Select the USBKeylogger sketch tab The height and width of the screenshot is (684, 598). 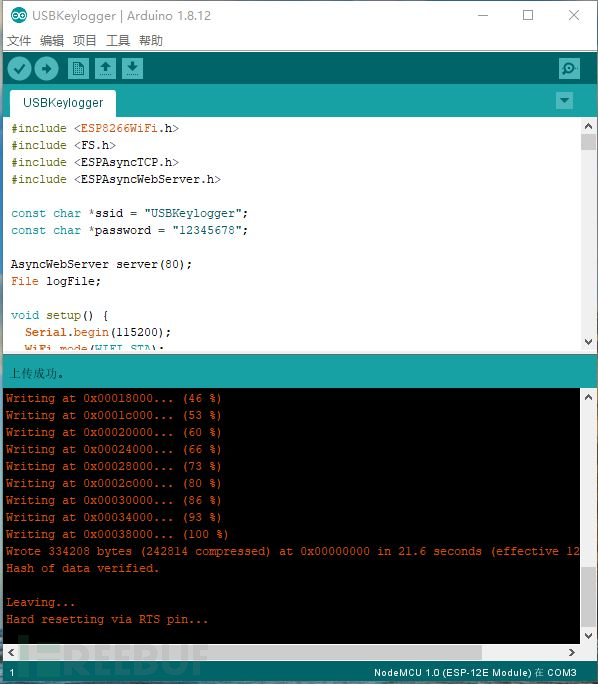pyautogui.click(x=63, y=103)
